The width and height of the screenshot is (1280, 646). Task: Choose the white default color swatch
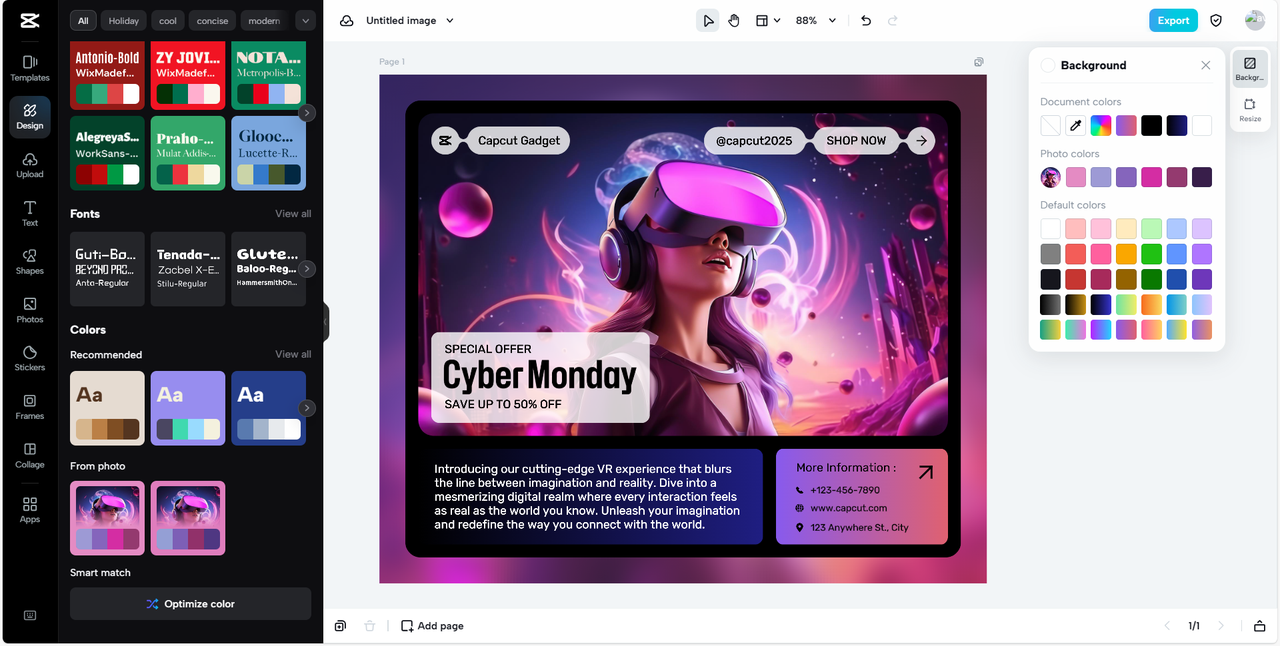1050,228
